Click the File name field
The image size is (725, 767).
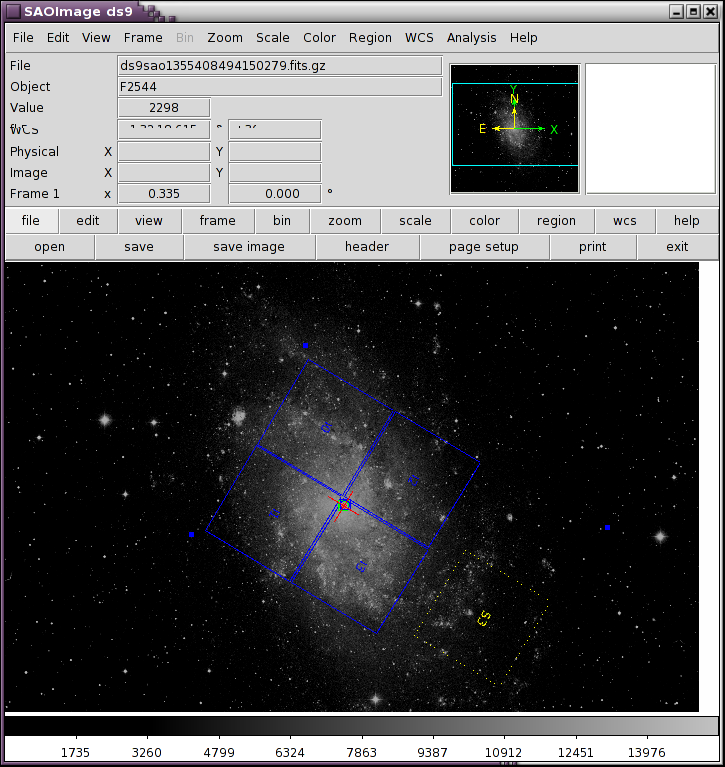coord(280,66)
